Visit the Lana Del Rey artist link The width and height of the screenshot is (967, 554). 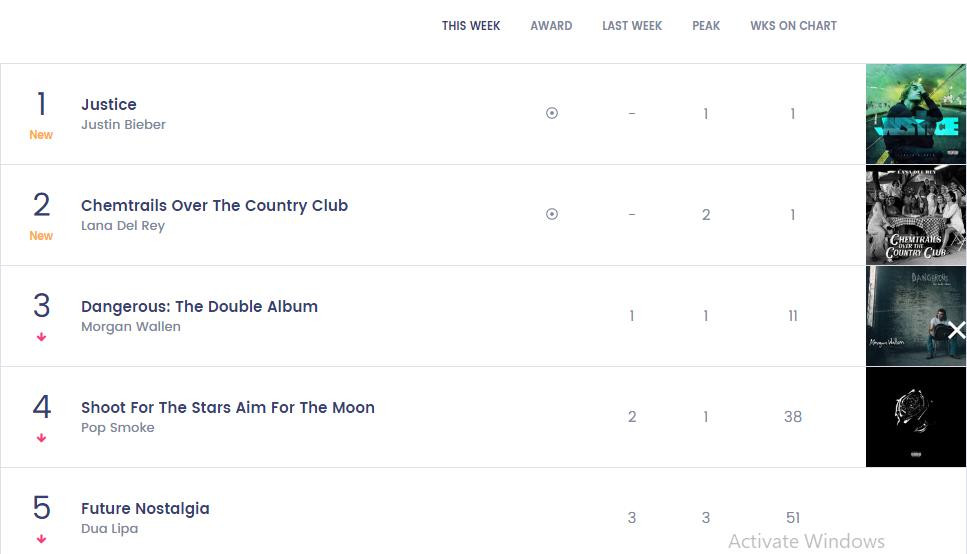pos(123,226)
